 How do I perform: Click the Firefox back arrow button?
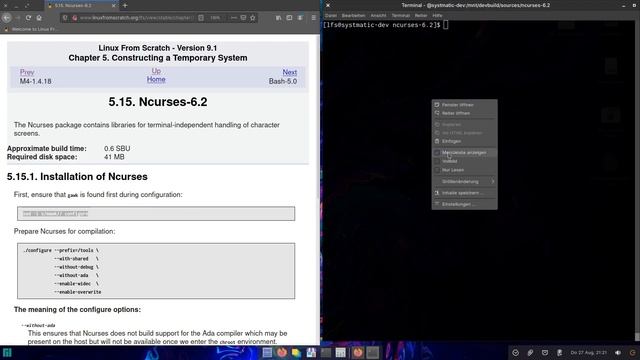7,18
